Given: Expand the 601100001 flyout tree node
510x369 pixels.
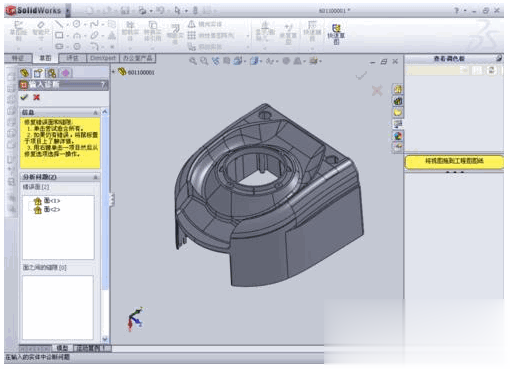Looking at the screenshot, I should [x=113, y=72].
